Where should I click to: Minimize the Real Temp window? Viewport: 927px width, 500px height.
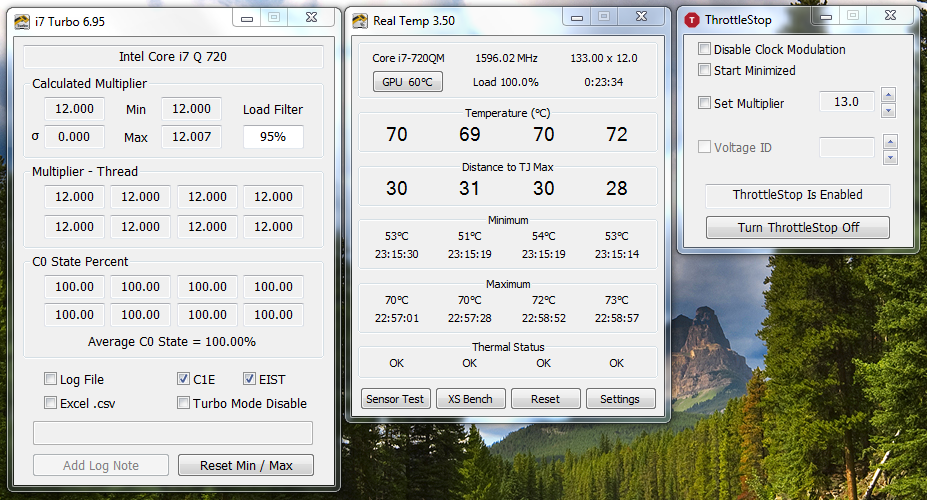(x=577, y=17)
